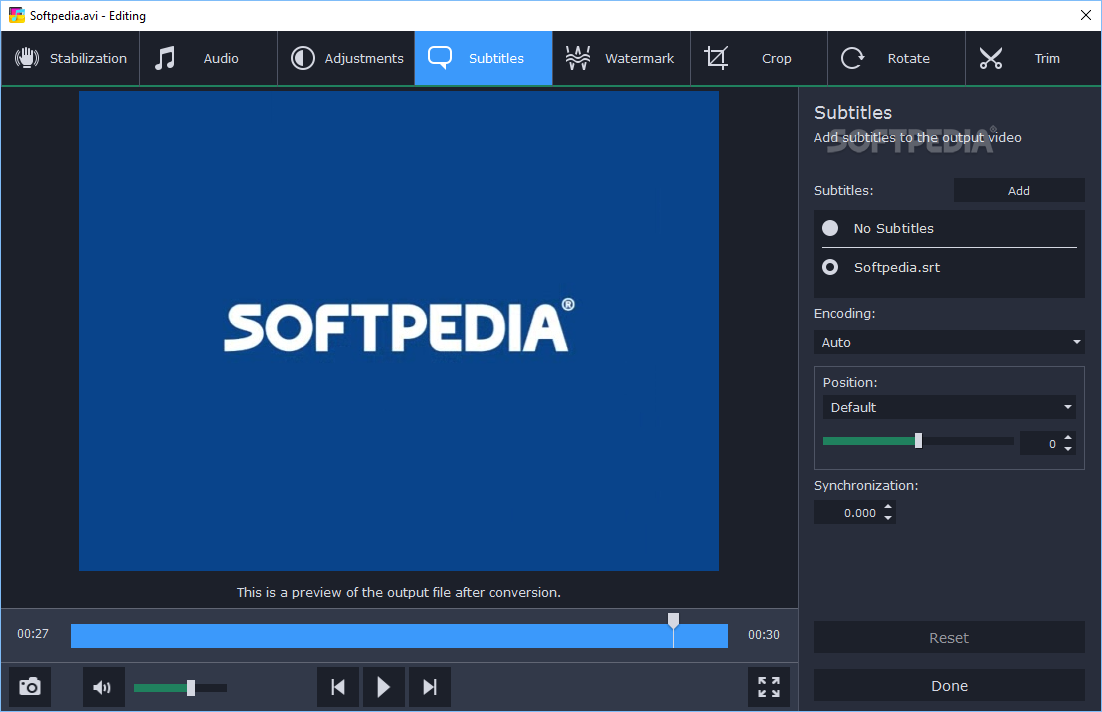Jump to previous frame button
Viewport: 1102px width, 712px height.
[338, 687]
